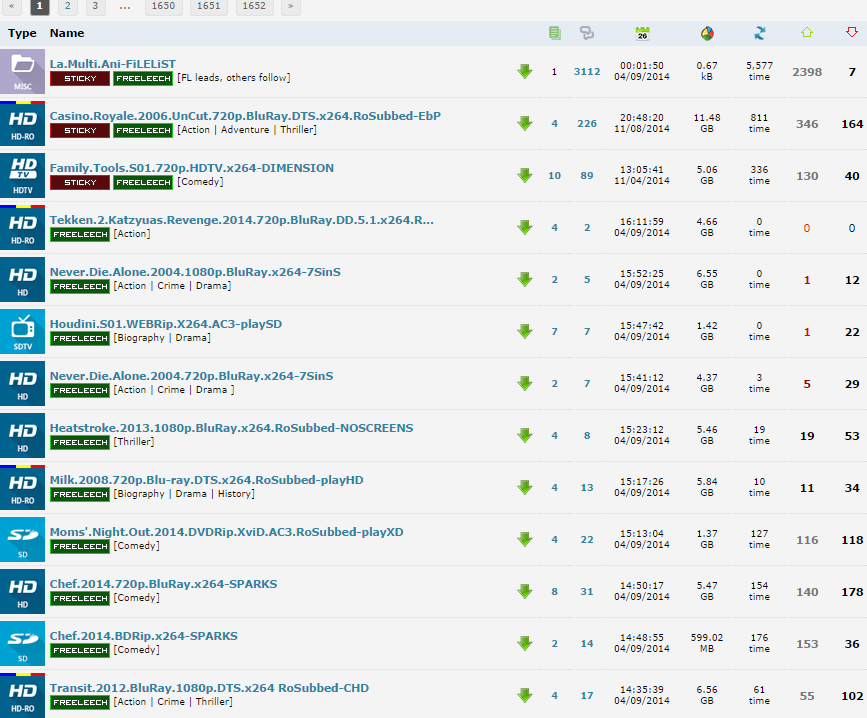The width and height of the screenshot is (867, 718).
Task: Open Family.Tools.S01.720p.HDTV torrent link
Action: tap(192, 168)
